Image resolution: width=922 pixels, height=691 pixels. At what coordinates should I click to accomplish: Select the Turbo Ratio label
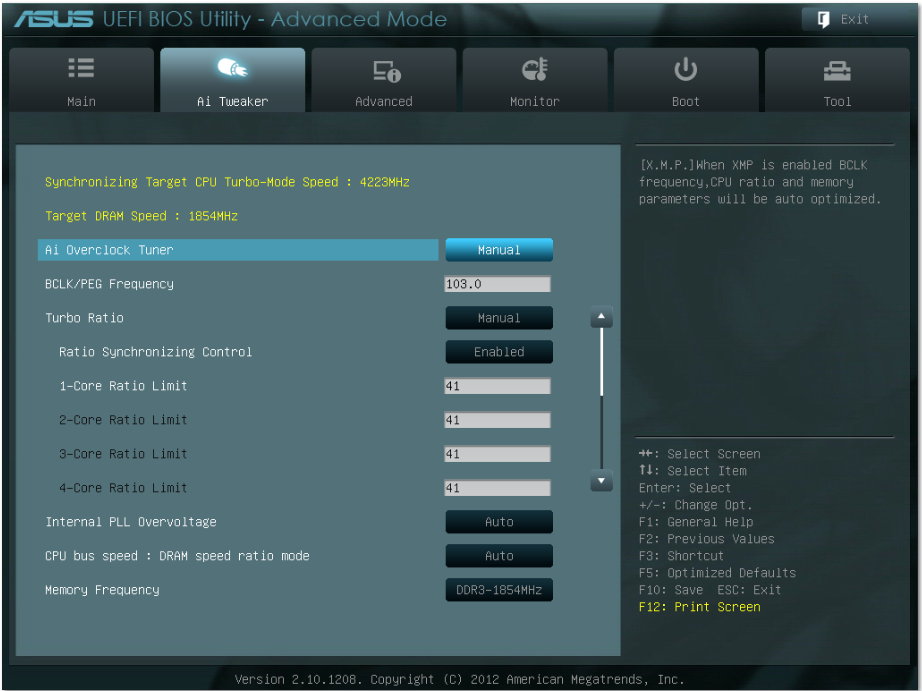[85, 318]
